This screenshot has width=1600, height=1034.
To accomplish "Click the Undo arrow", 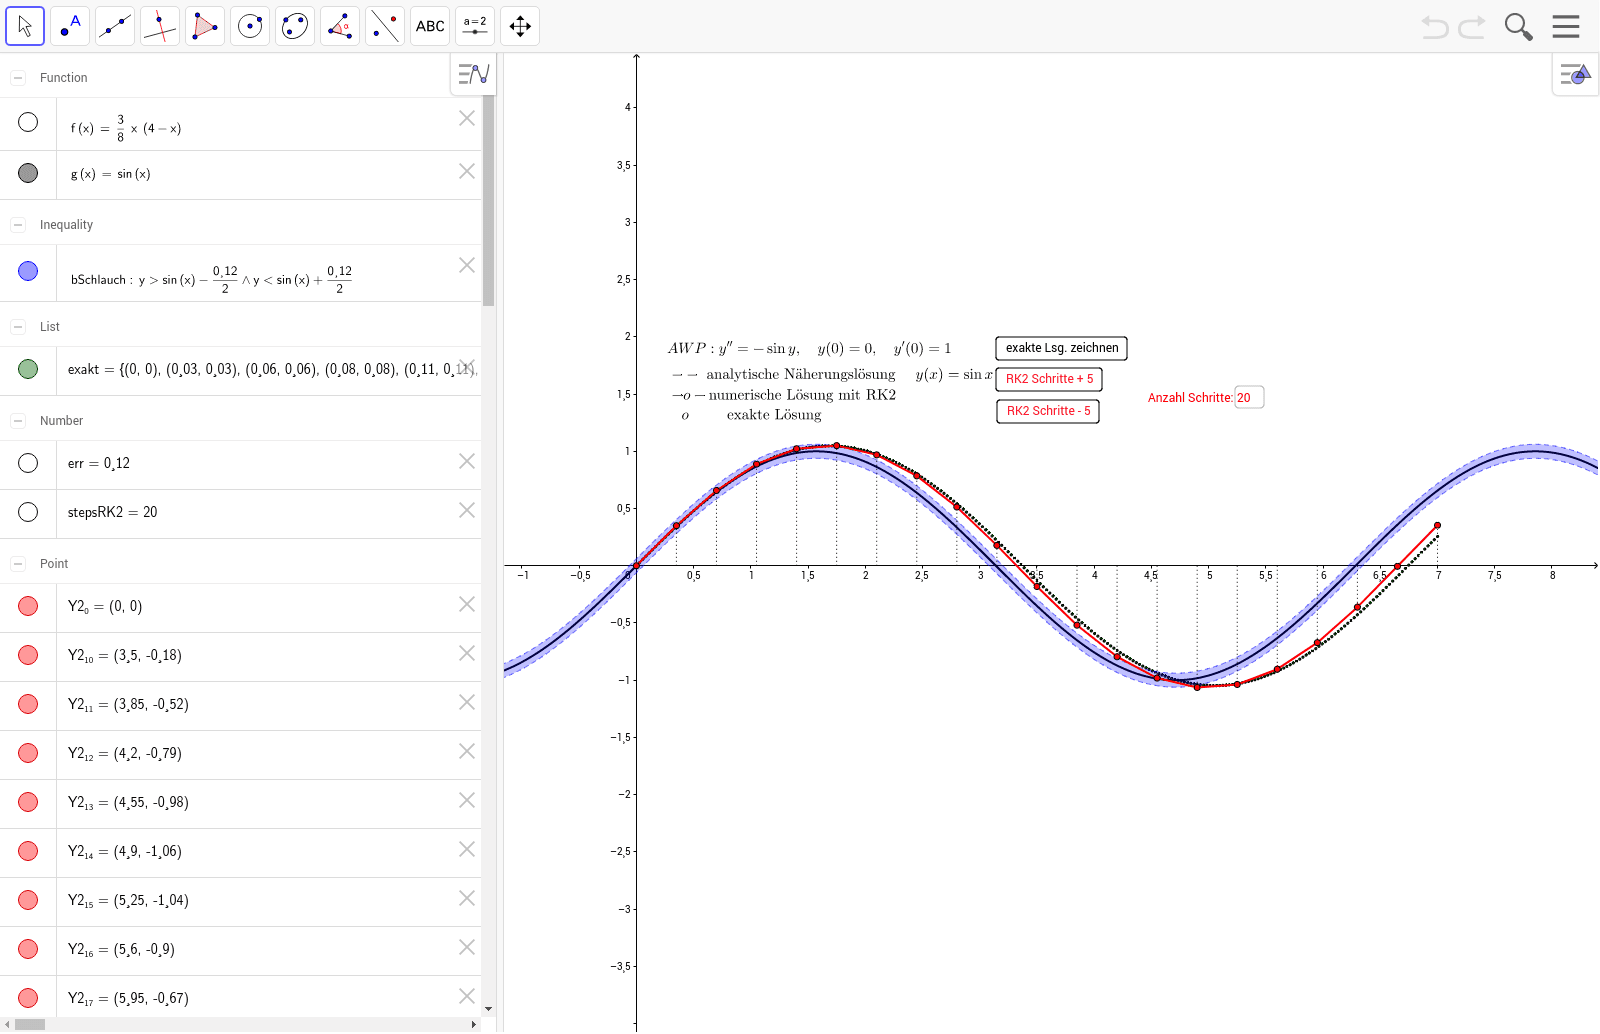I will point(1435,27).
